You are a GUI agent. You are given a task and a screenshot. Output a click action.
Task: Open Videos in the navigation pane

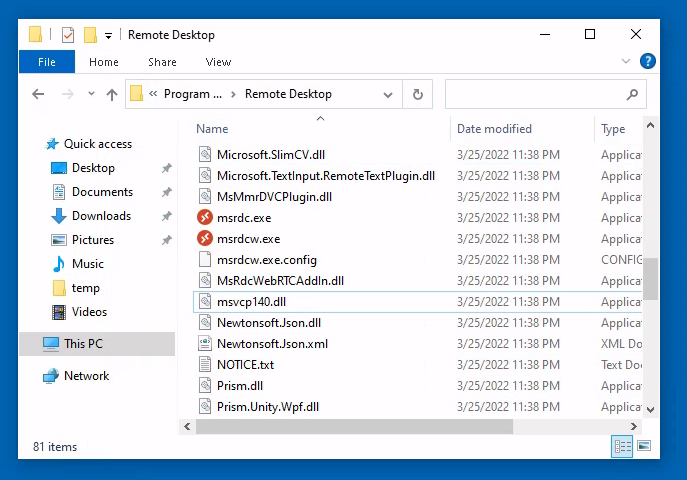tap(89, 312)
